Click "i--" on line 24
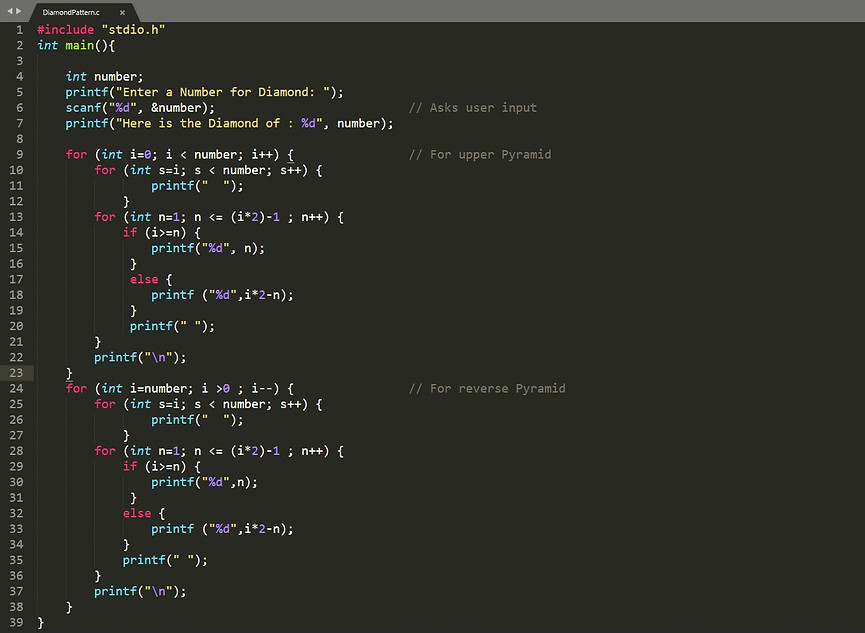Screen dimensions: 865x633 (262, 389)
